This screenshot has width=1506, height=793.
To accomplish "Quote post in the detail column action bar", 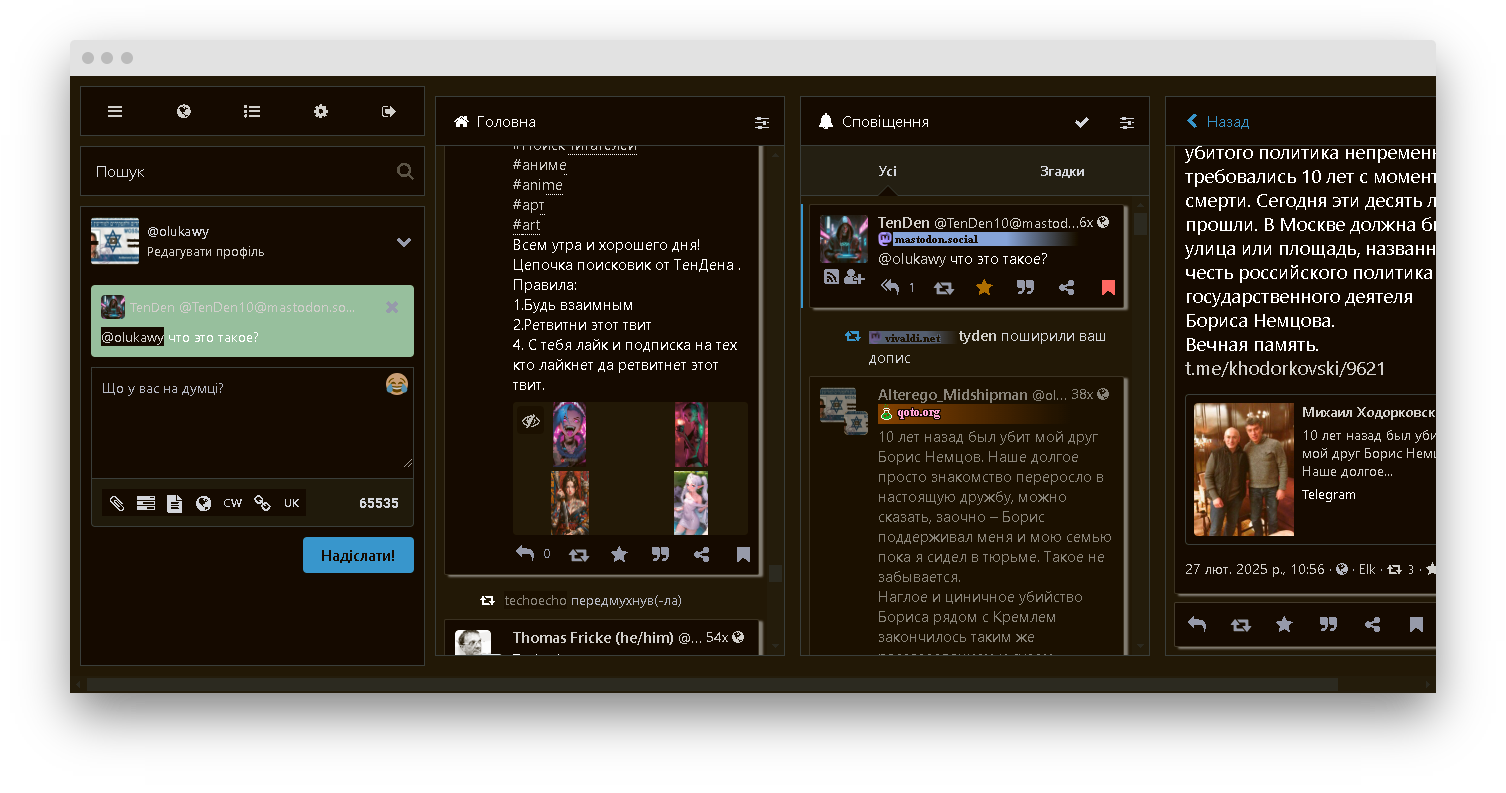I will [x=1328, y=624].
